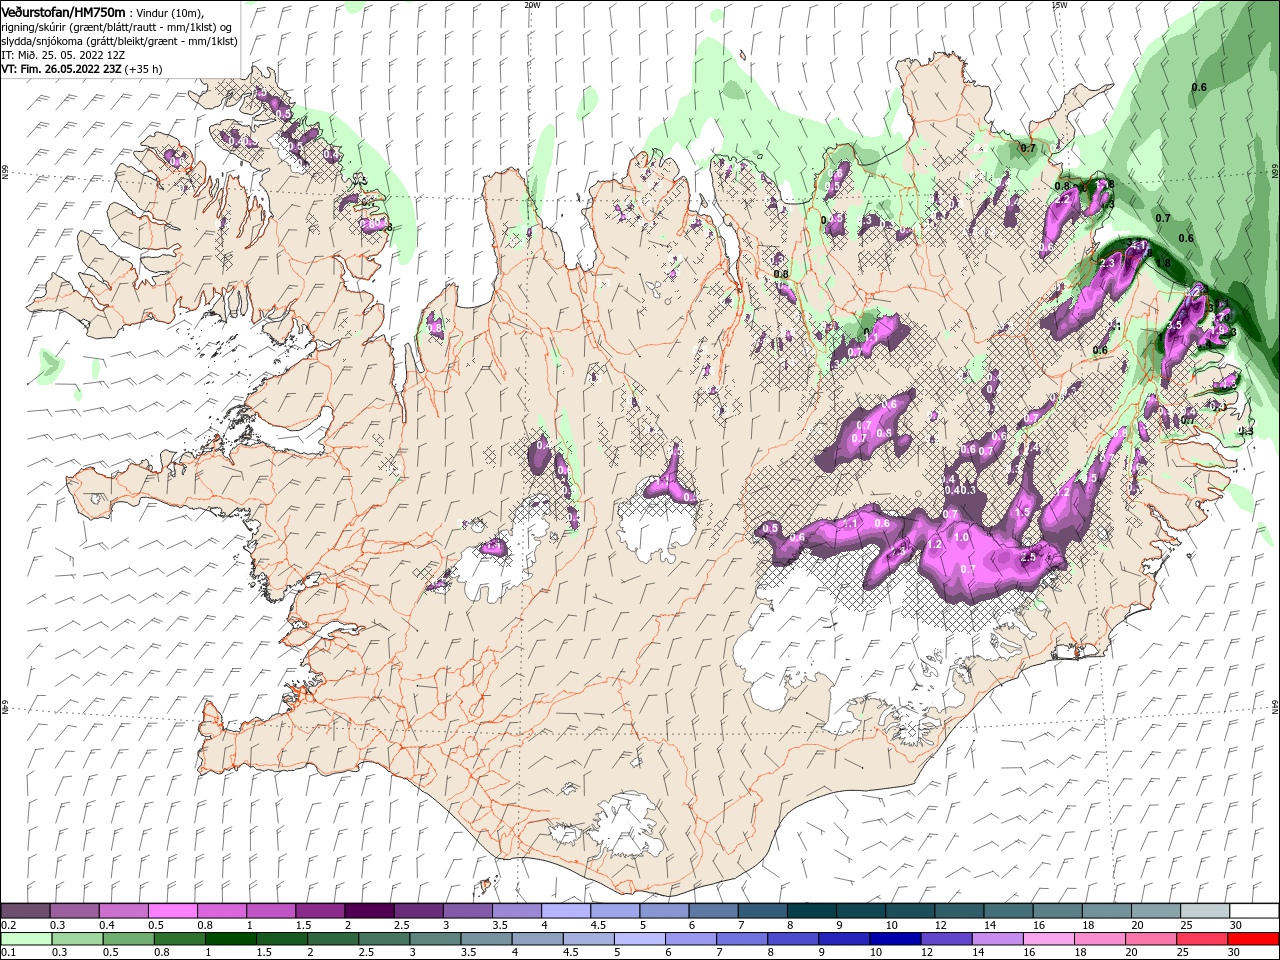Select the upper legend swatch labeled 2.5

click(x=417, y=911)
